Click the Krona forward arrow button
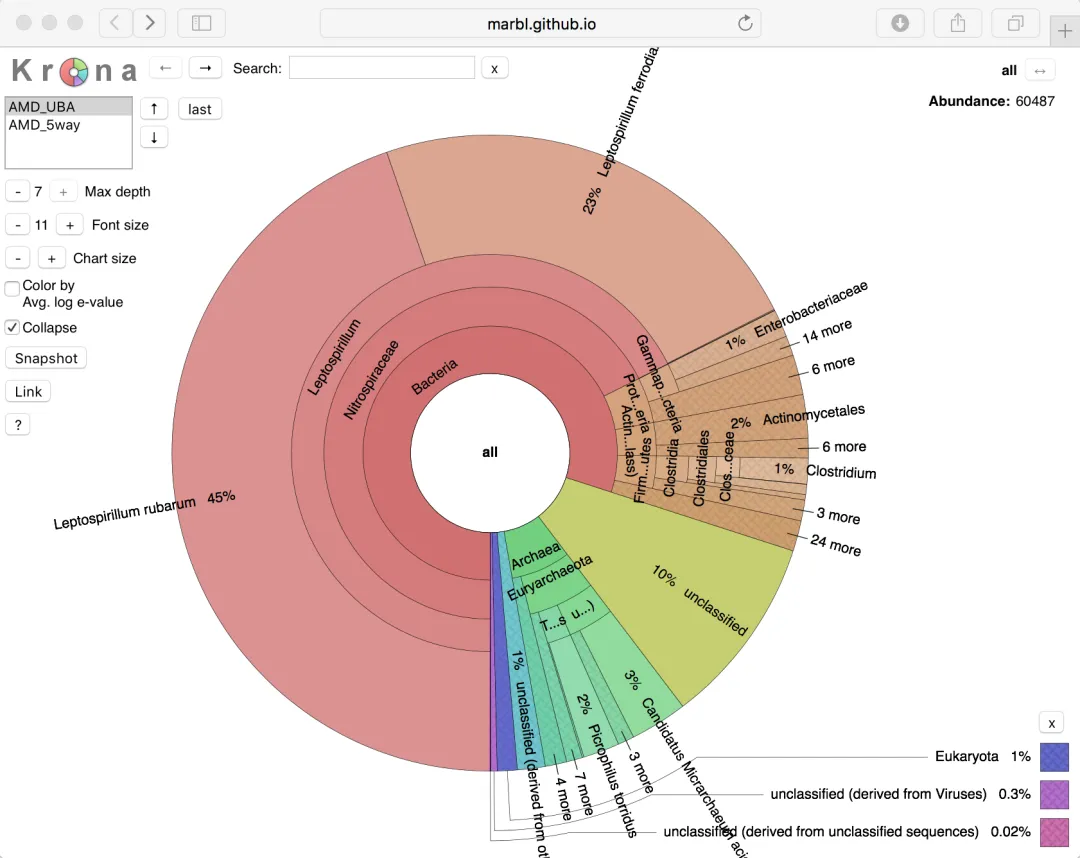Image resolution: width=1080 pixels, height=858 pixels. 205,68
